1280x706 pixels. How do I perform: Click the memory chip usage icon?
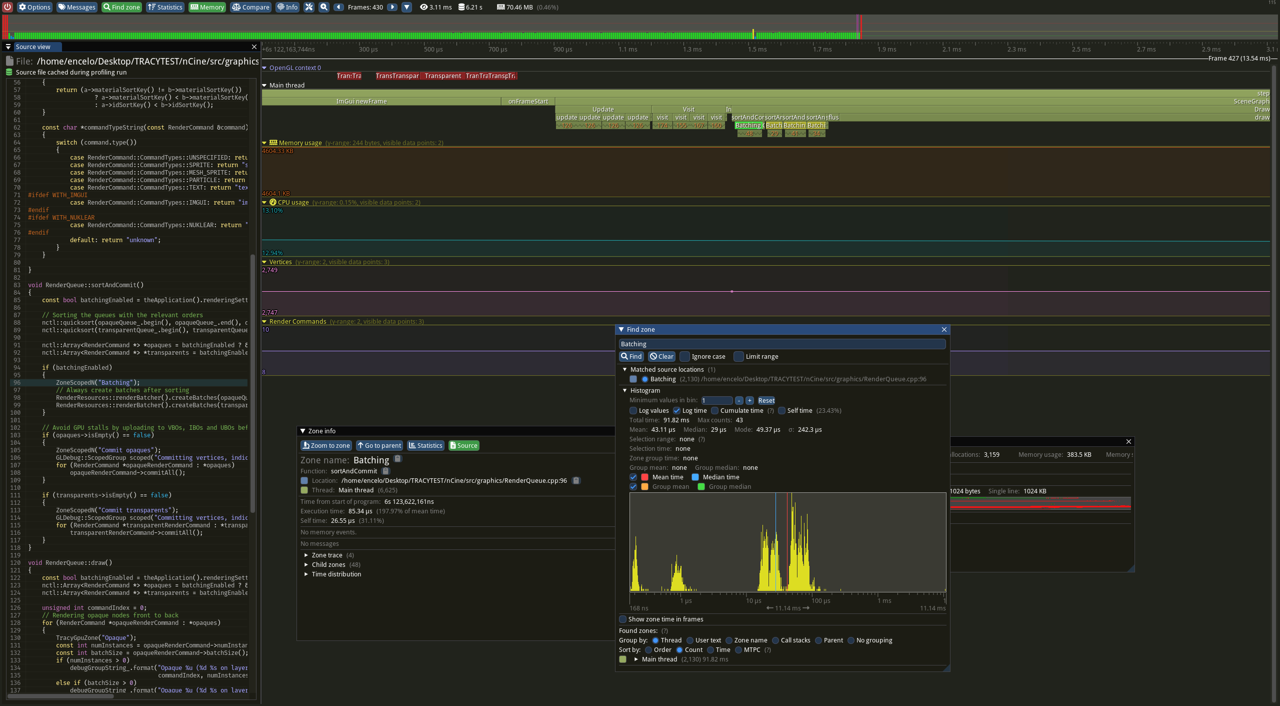coord(500,7)
